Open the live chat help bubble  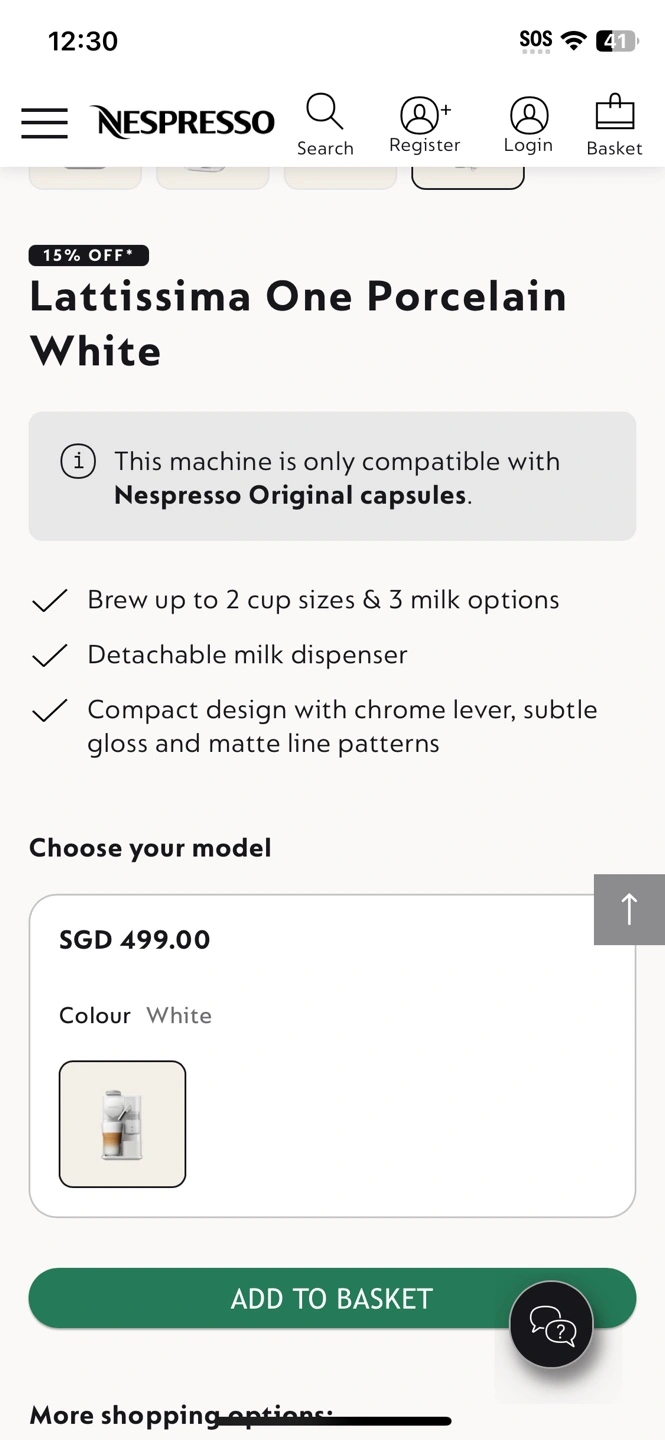click(551, 1324)
